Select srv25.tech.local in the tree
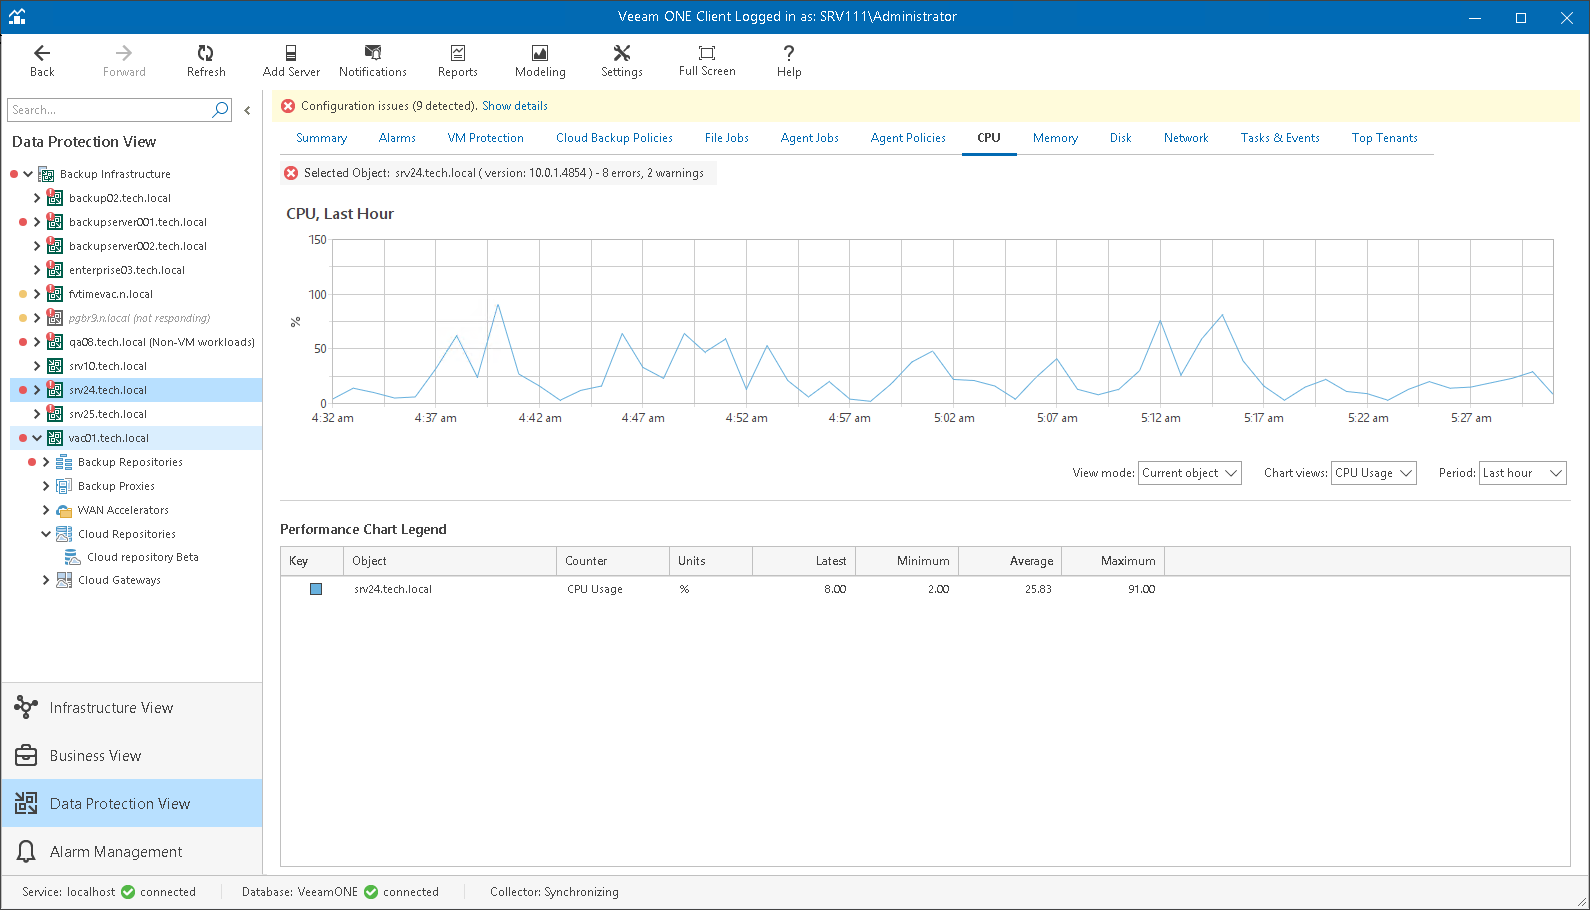 coord(108,414)
